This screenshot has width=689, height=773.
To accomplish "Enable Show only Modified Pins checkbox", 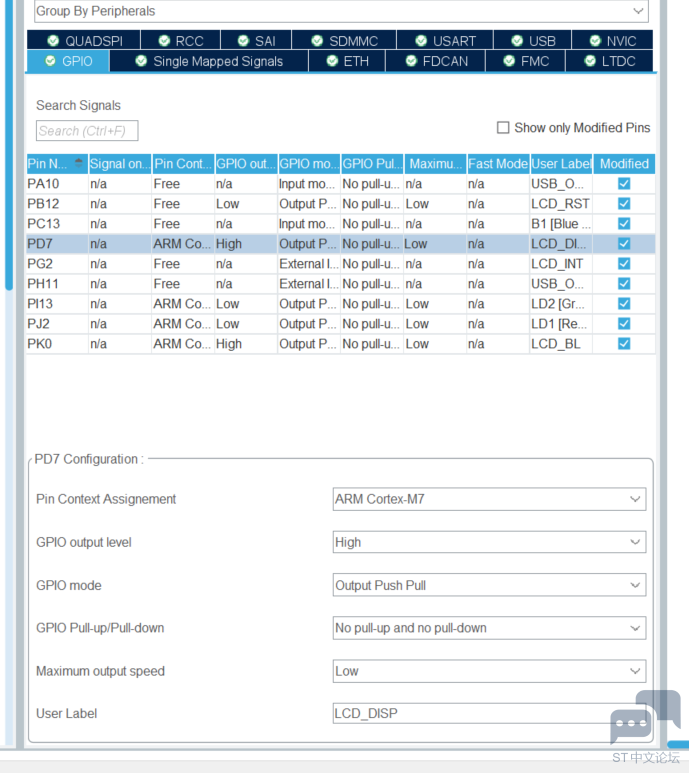I will 503,128.
